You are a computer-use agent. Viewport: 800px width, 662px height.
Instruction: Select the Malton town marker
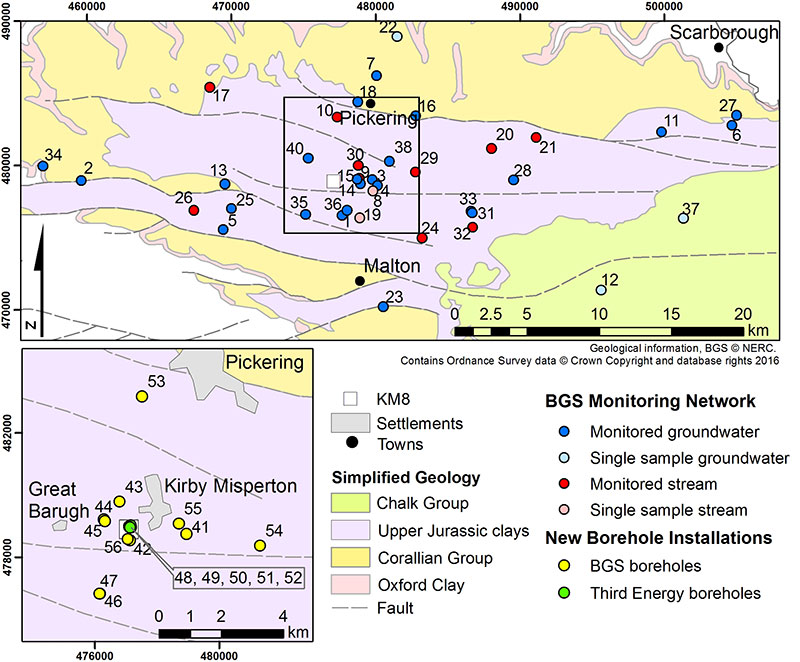361,281
